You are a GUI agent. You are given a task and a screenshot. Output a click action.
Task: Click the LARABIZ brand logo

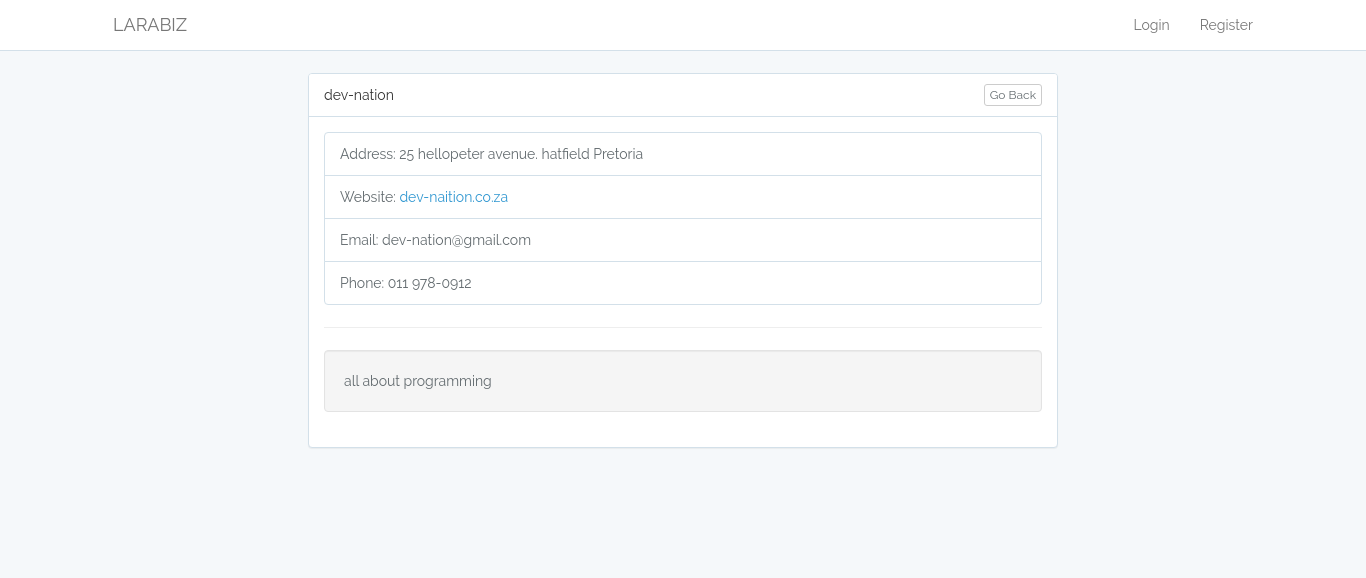pos(150,25)
